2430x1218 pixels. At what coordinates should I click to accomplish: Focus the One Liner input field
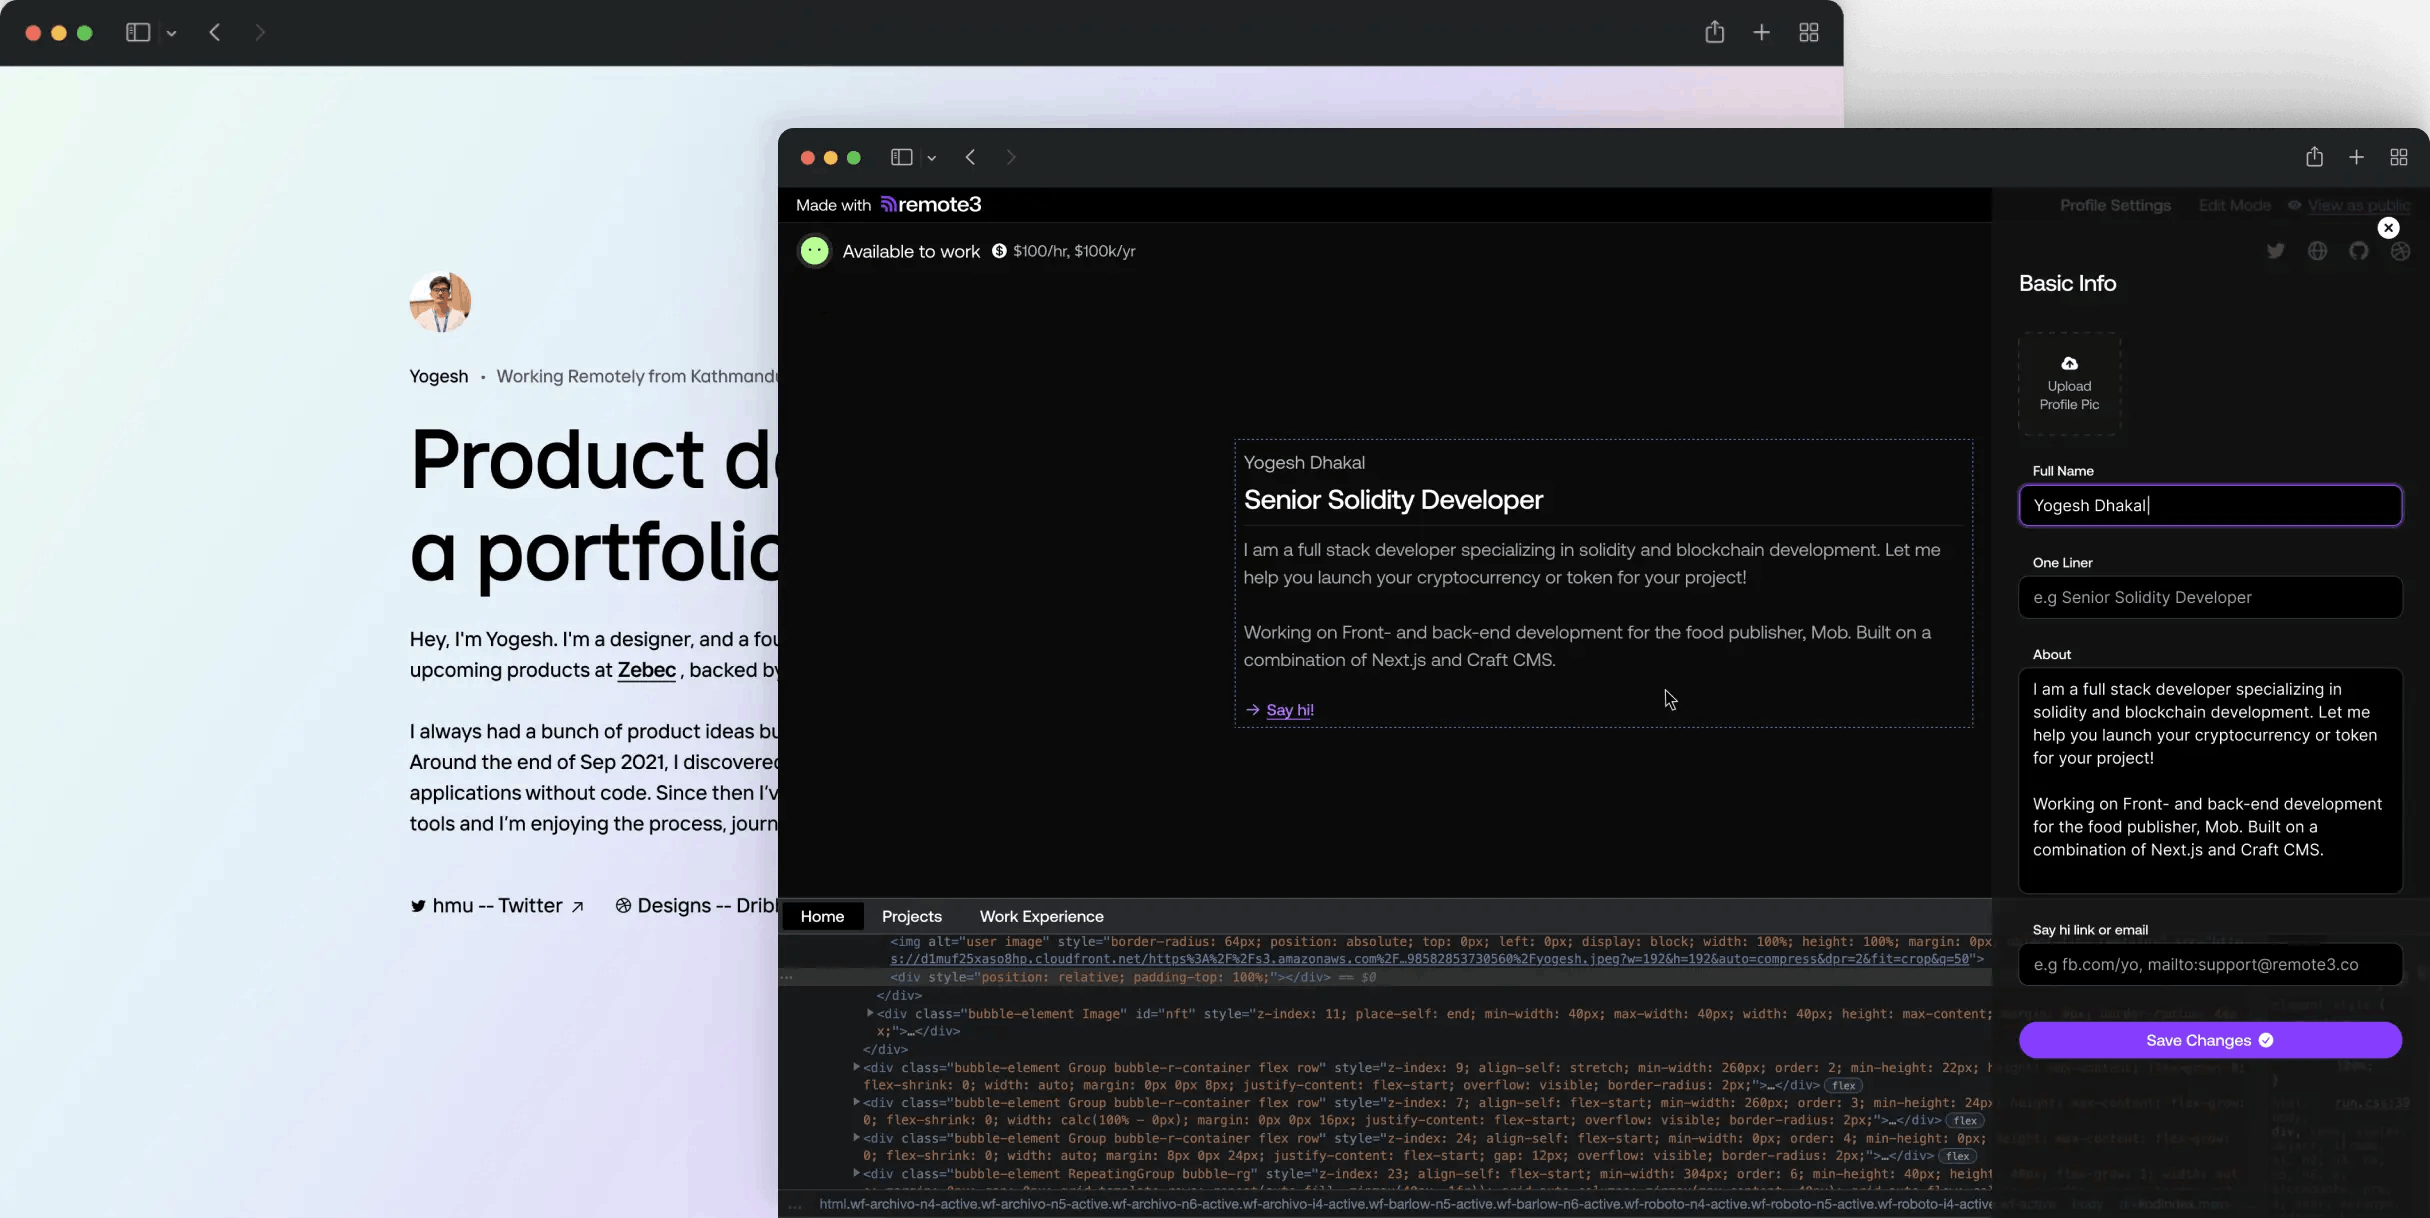(2209, 597)
